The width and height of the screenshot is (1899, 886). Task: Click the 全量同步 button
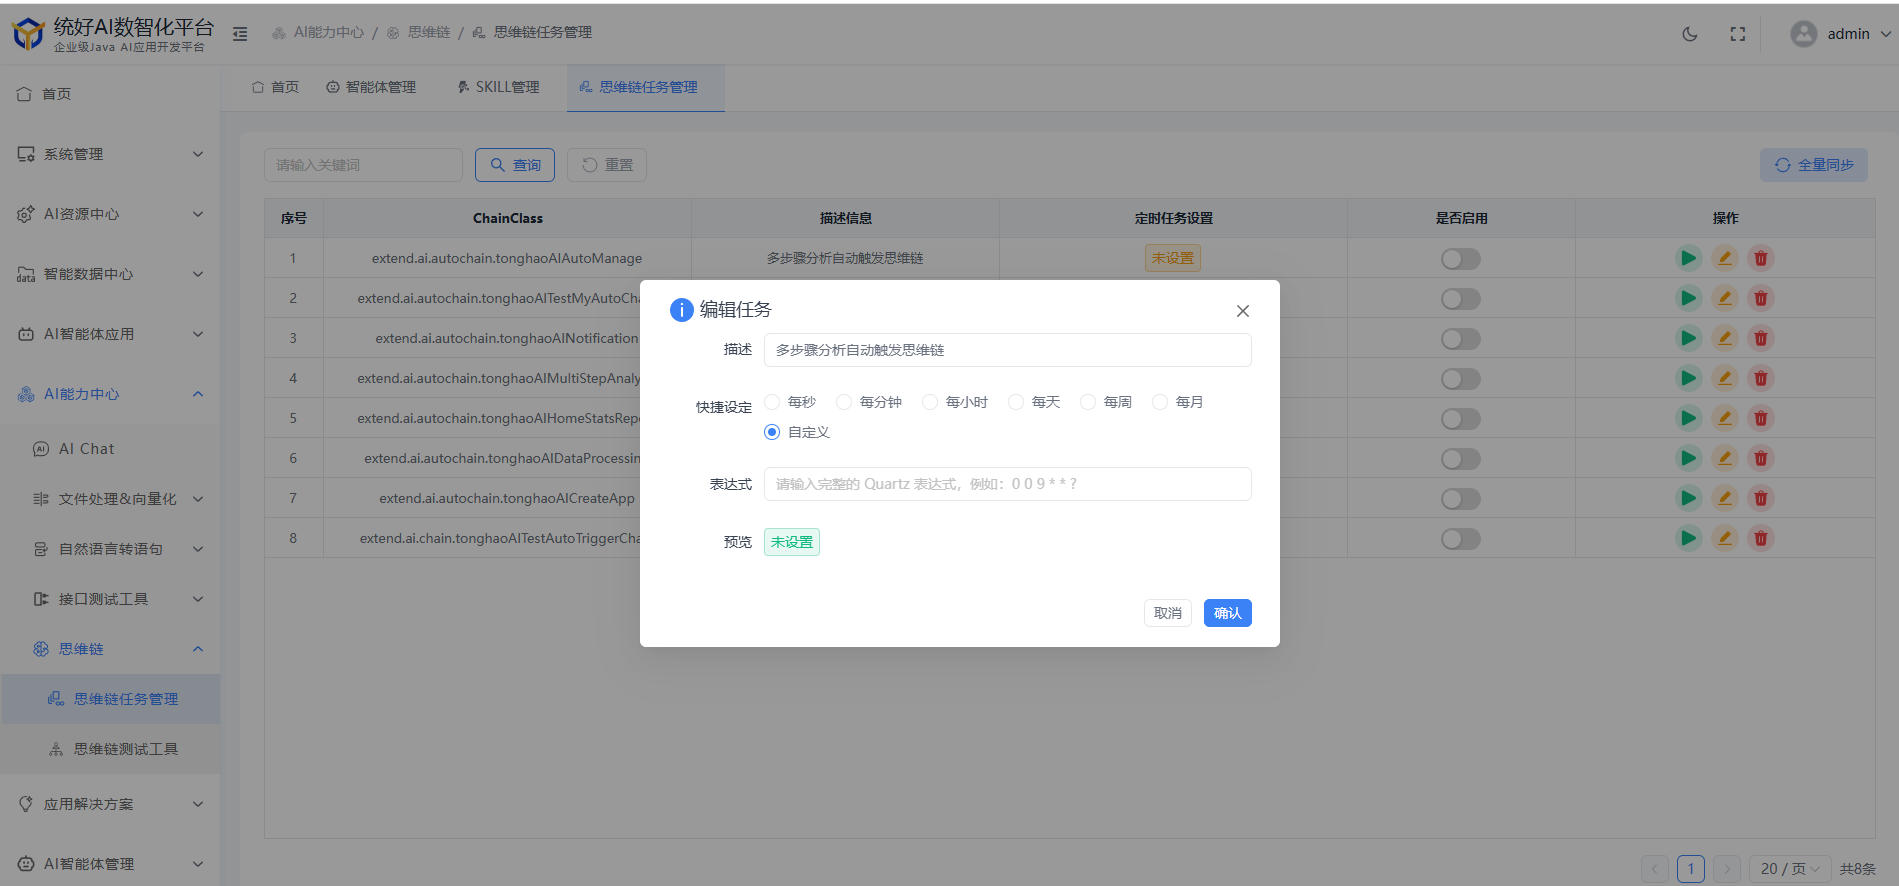(1813, 165)
